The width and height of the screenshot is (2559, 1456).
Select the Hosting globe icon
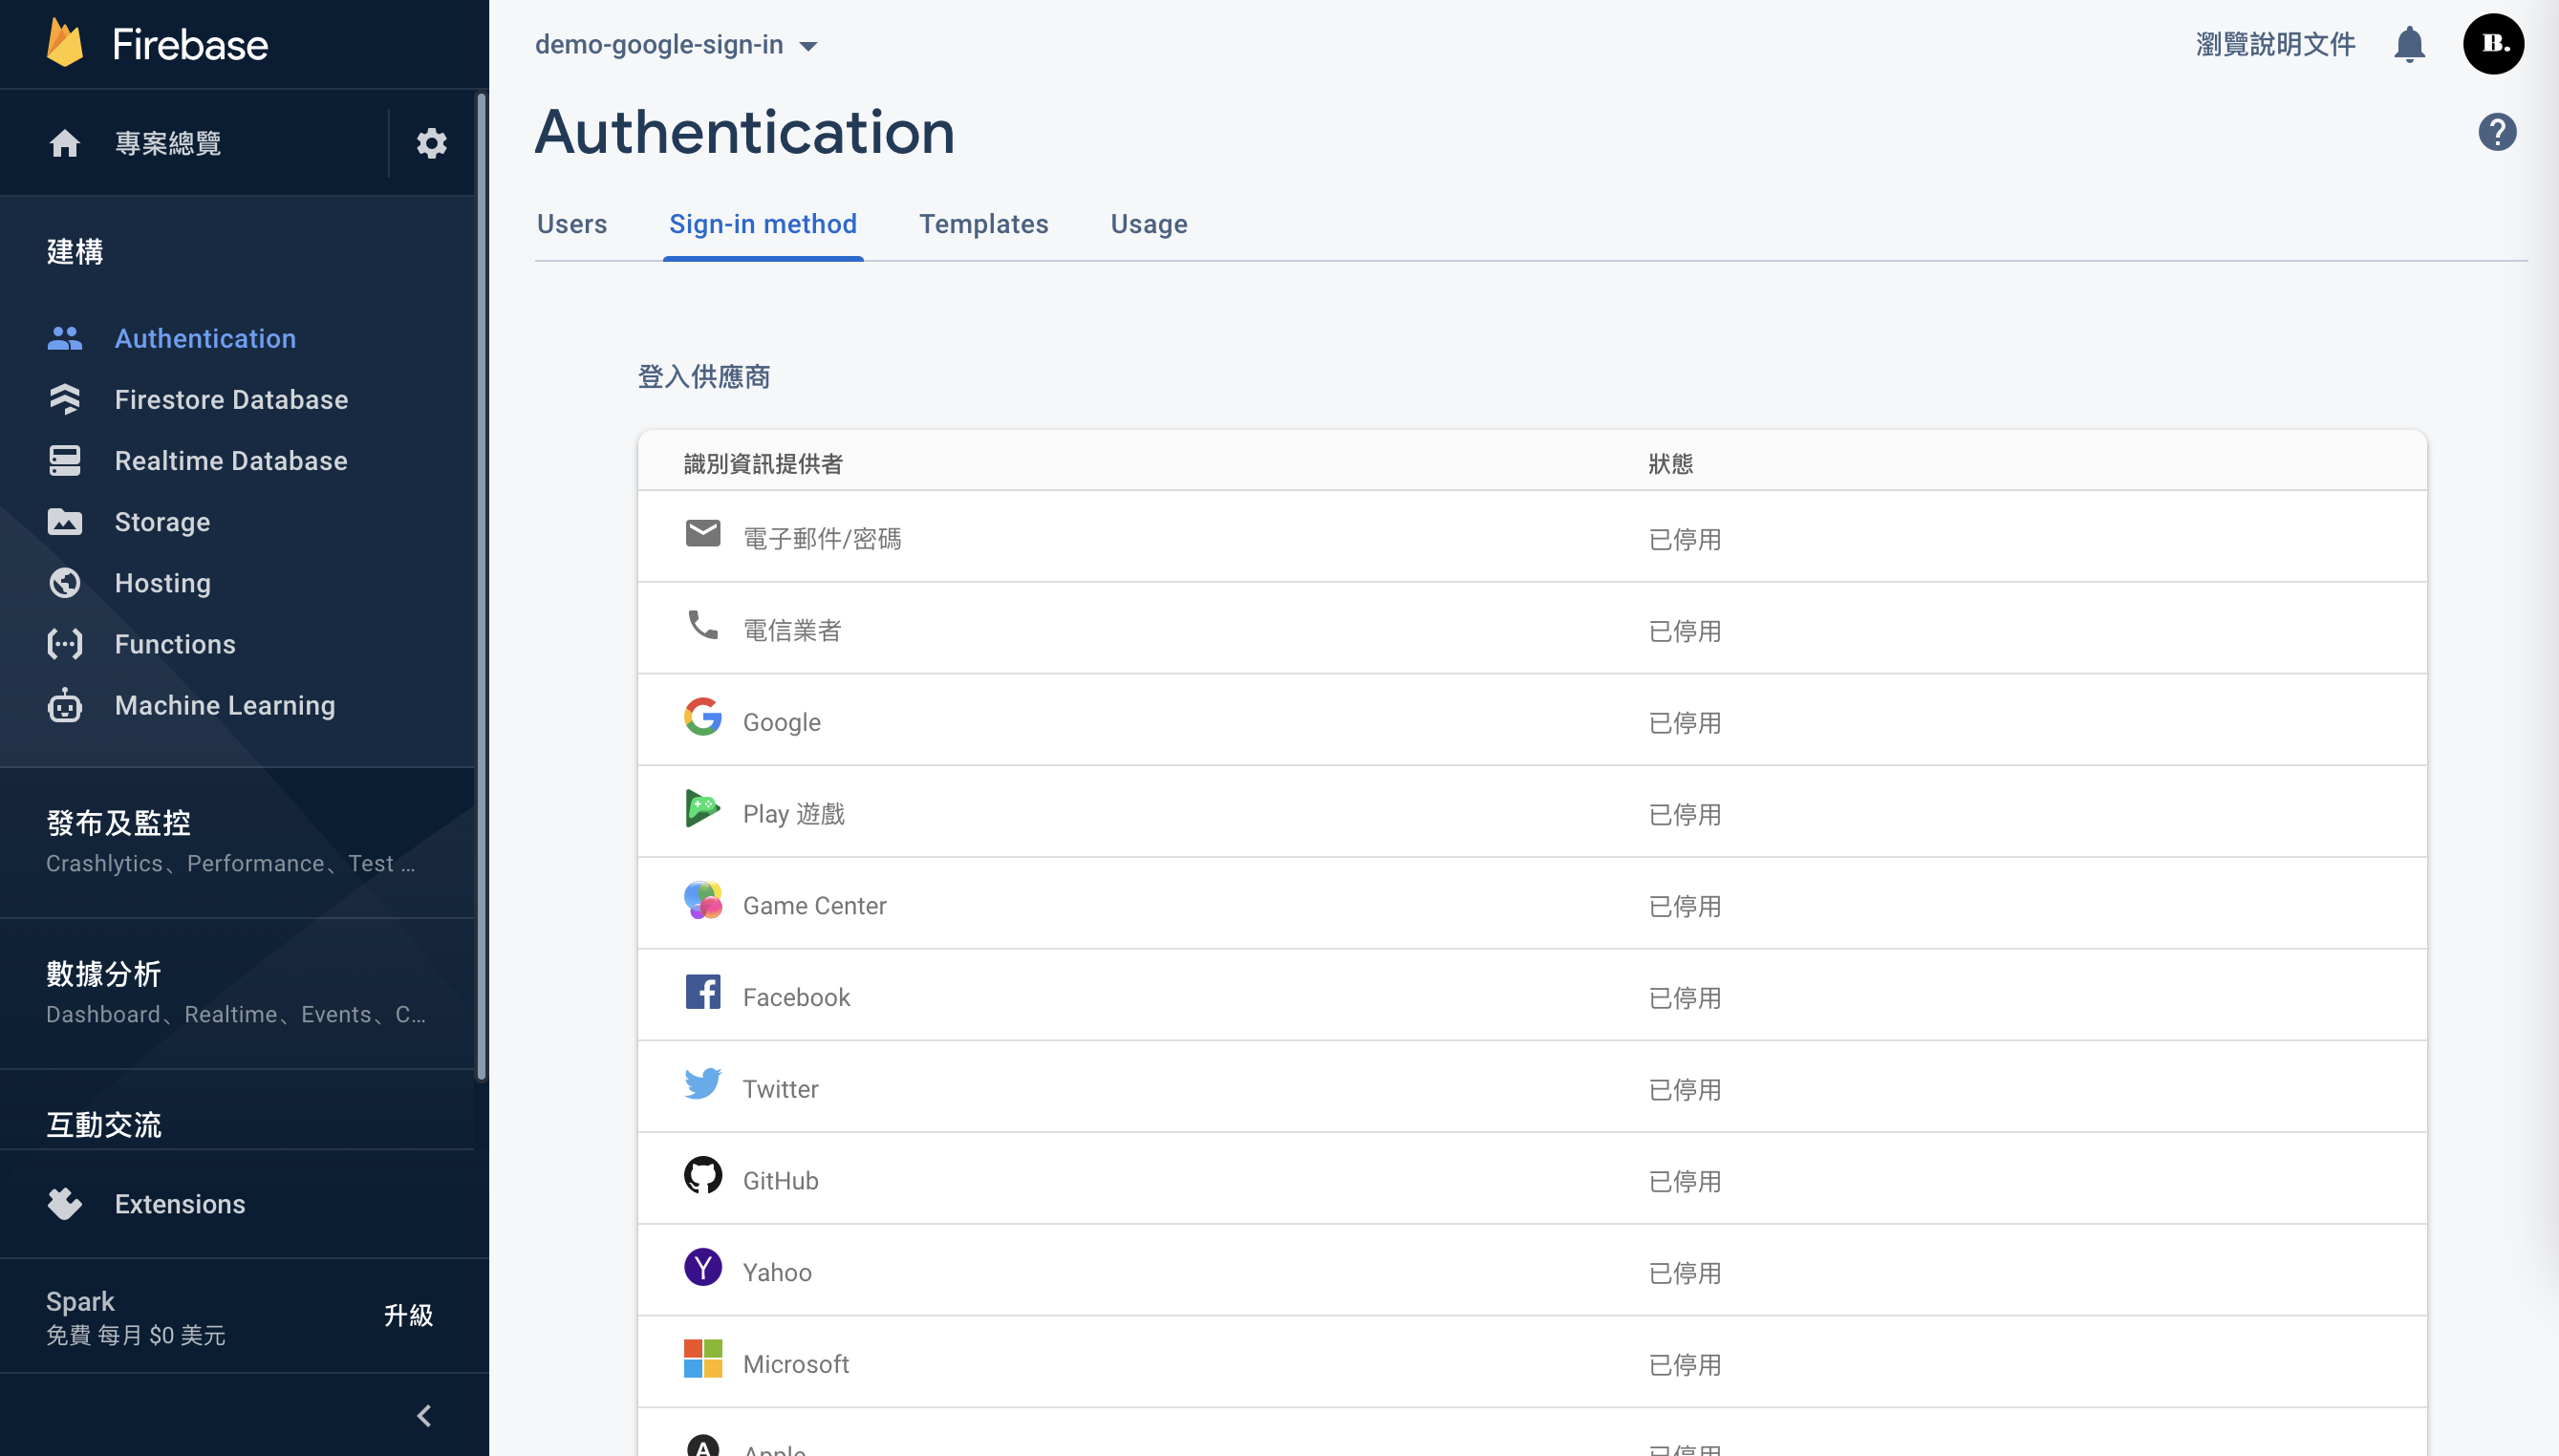click(x=65, y=583)
